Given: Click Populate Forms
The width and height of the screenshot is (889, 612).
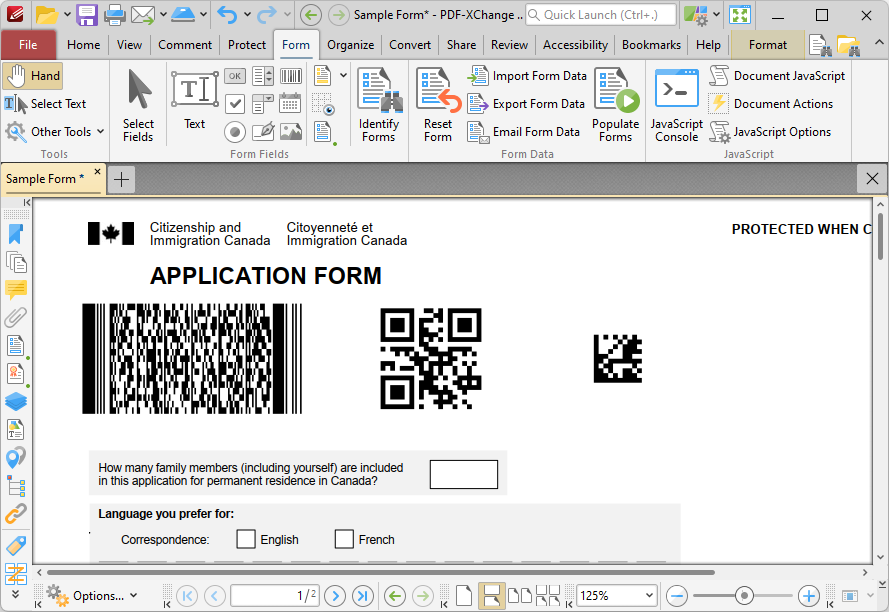Looking at the screenshot, I should (616, 105).
